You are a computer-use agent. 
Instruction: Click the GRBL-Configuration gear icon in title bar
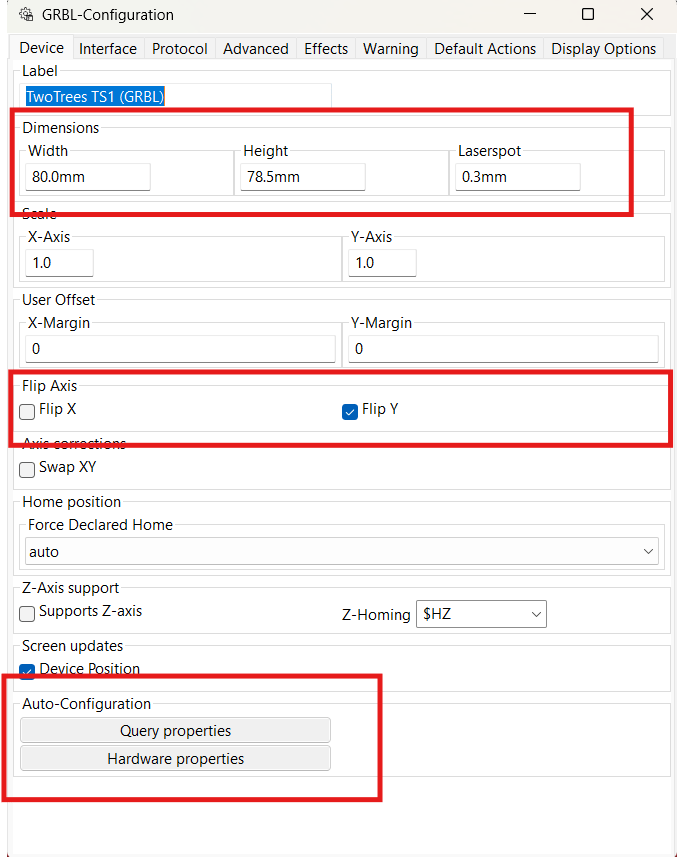25,15
